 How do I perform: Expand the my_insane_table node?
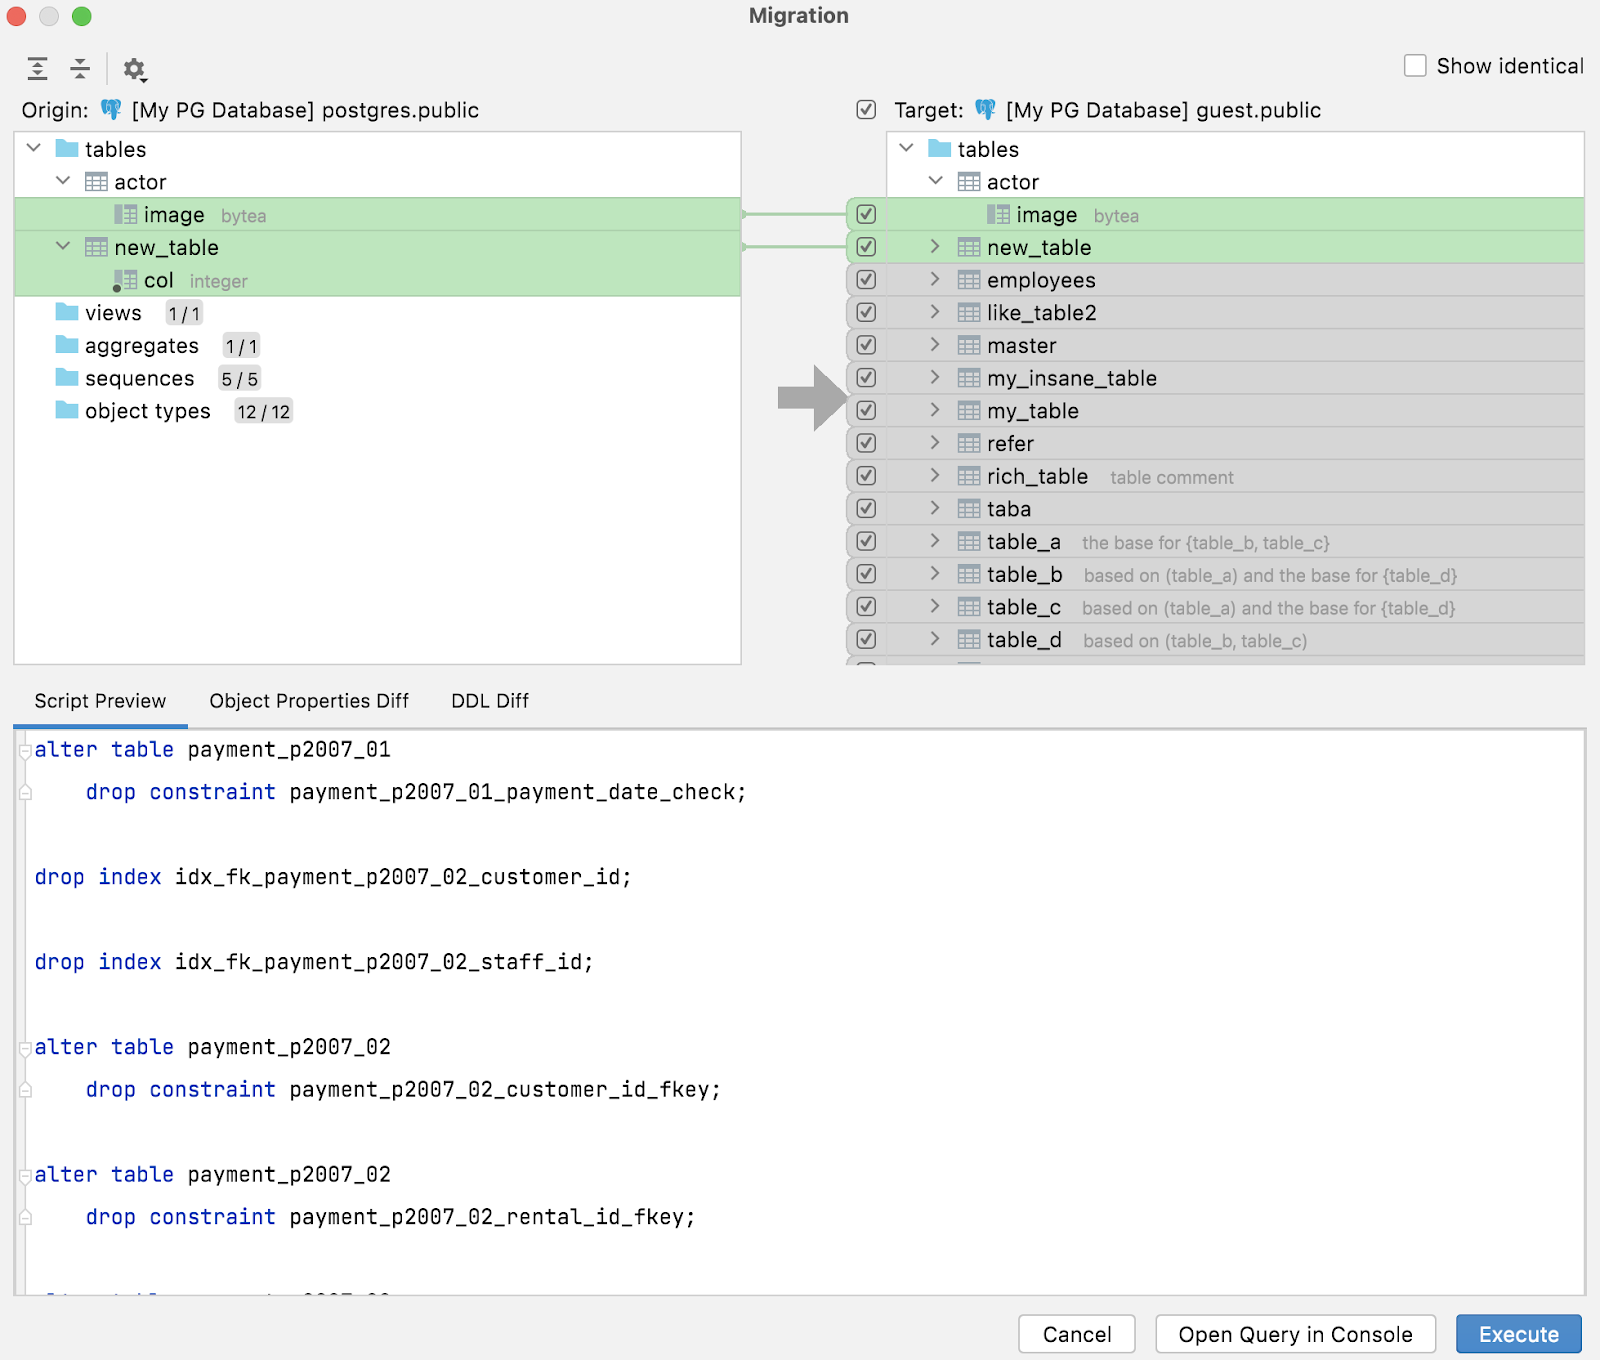pos(935,377)
